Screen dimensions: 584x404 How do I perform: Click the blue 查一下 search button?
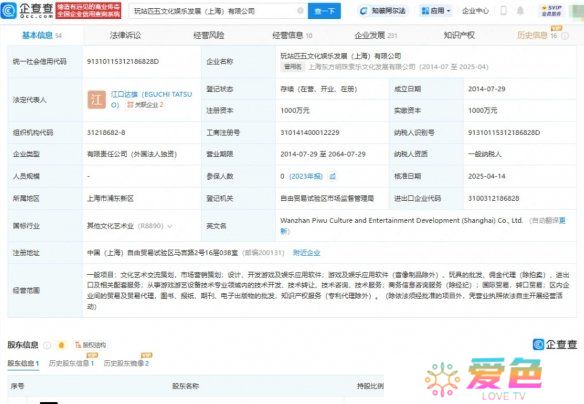tap(324, 11)
